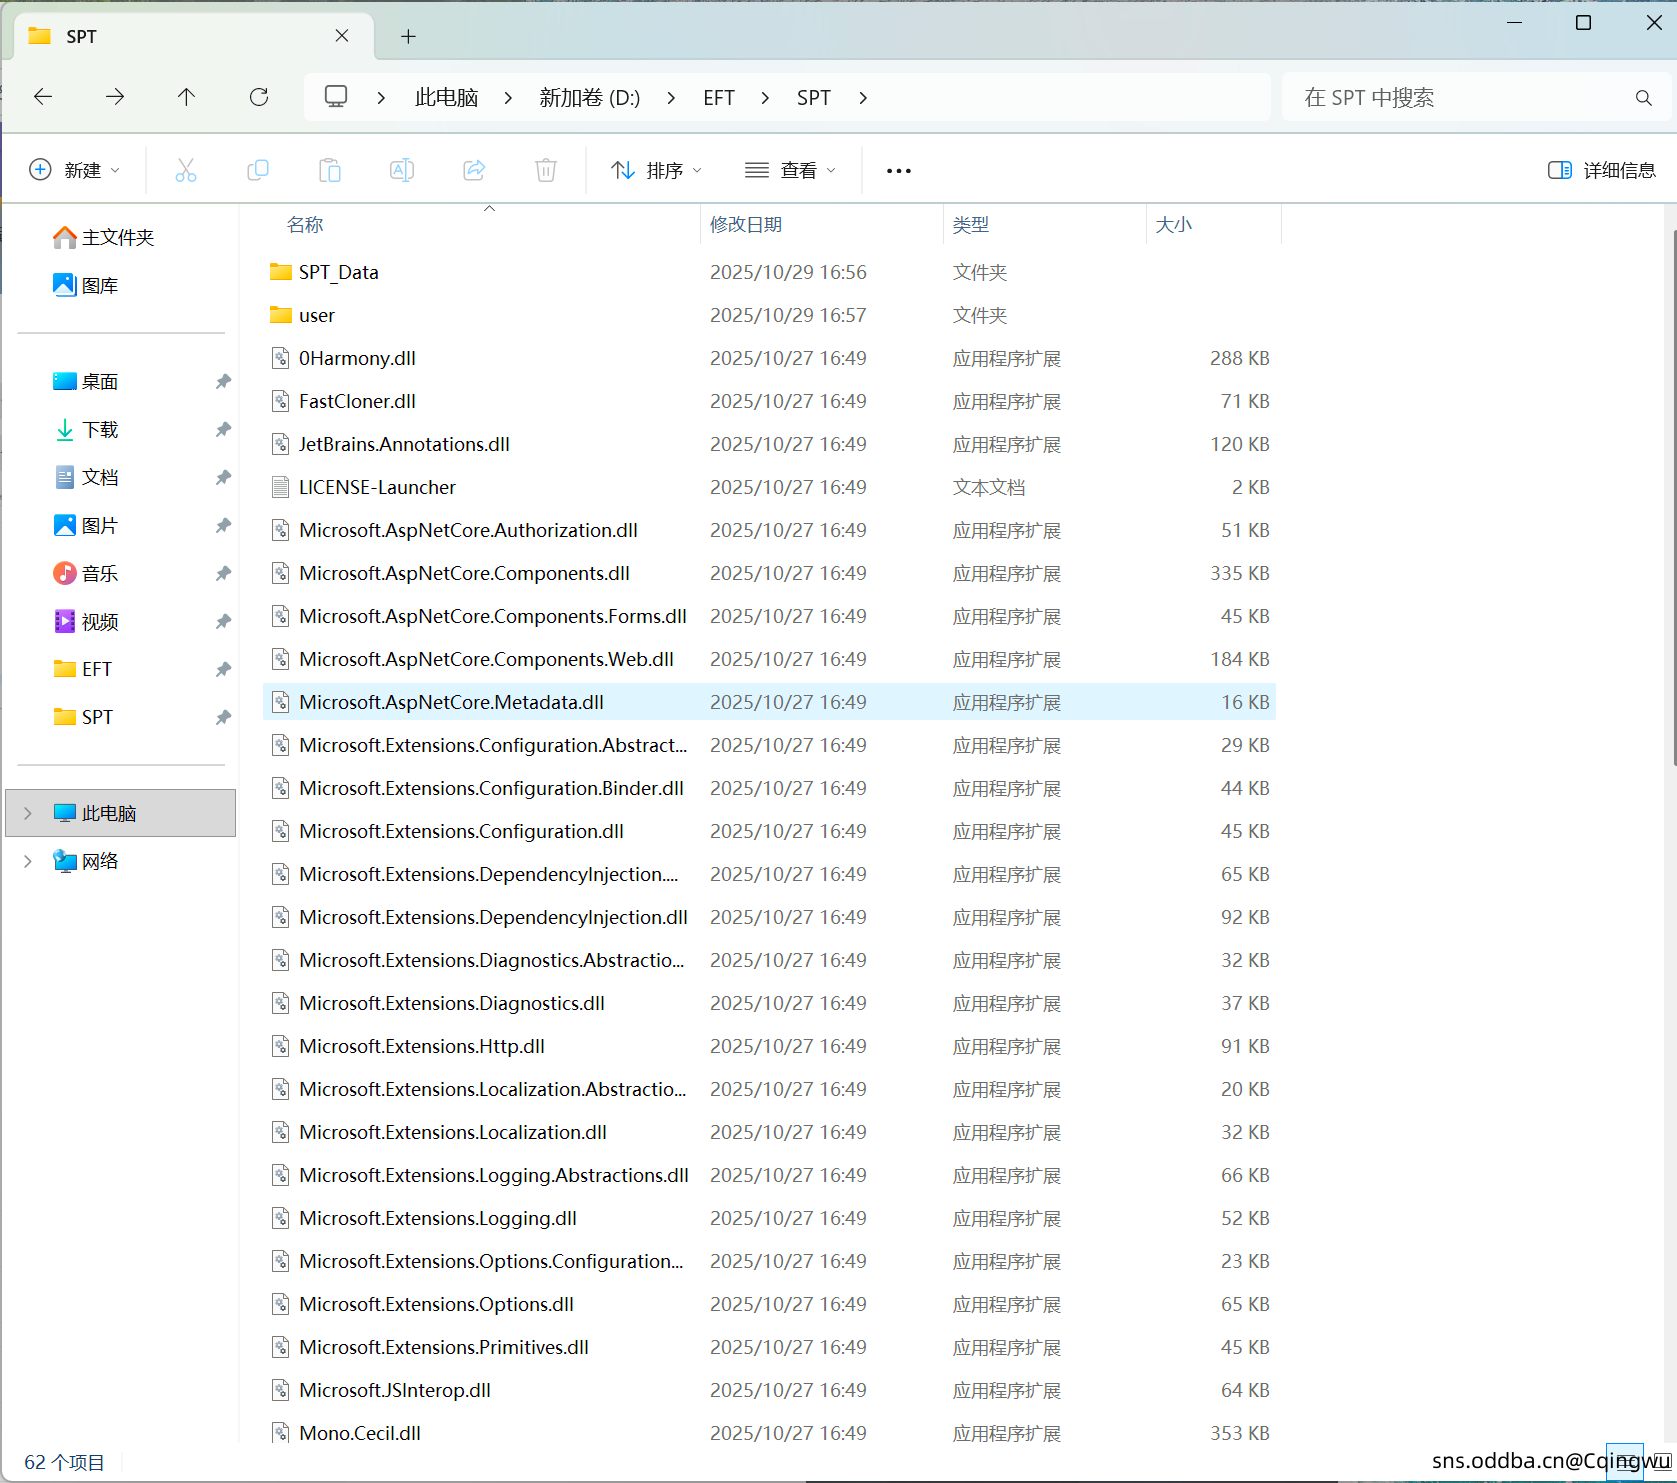Expand the 此电脑 tree node
The height and width of the screenshot is (1483, 1677).
[28, 813]
